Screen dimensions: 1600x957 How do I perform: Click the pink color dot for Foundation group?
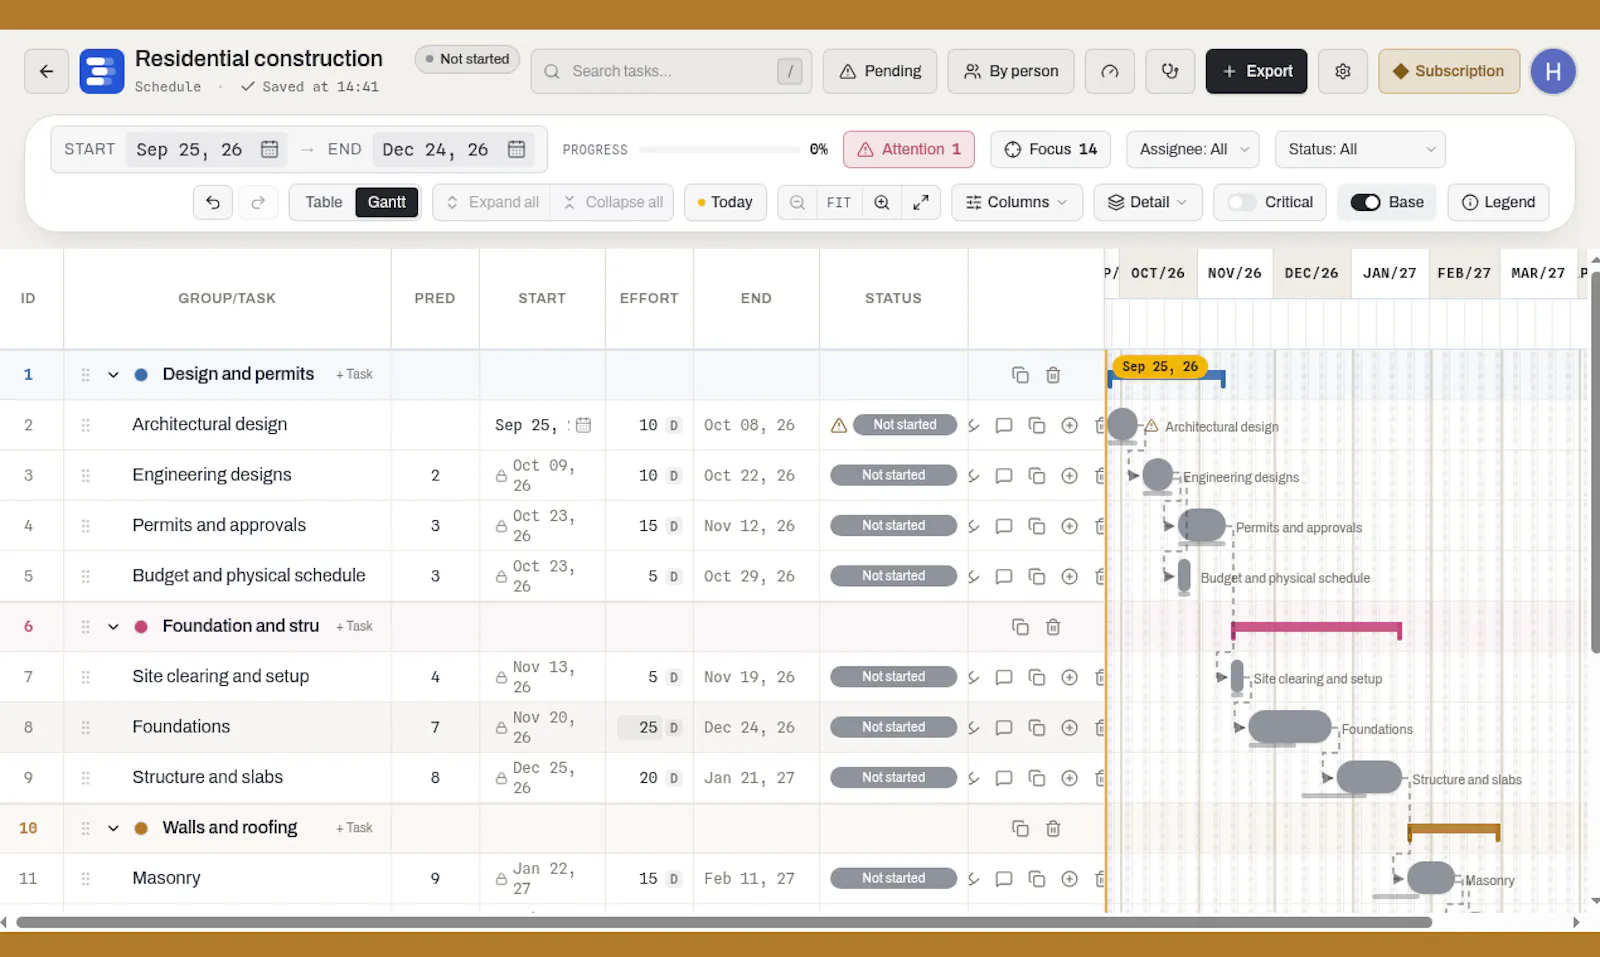141,627
